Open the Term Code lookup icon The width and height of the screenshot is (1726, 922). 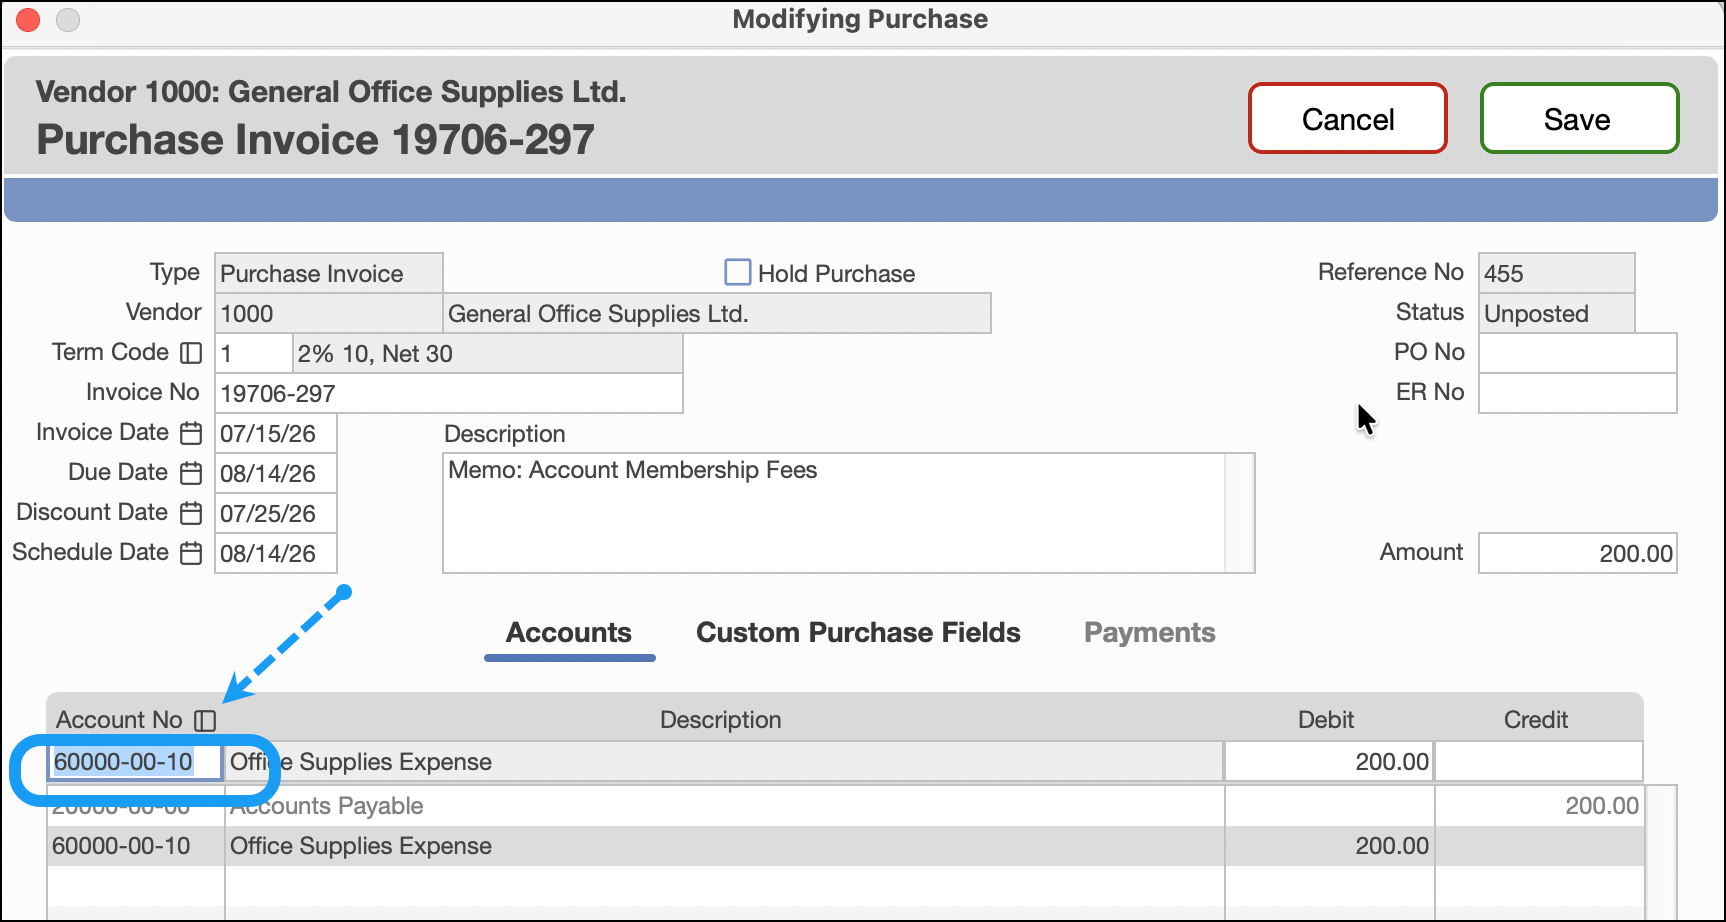pos(191,353)
